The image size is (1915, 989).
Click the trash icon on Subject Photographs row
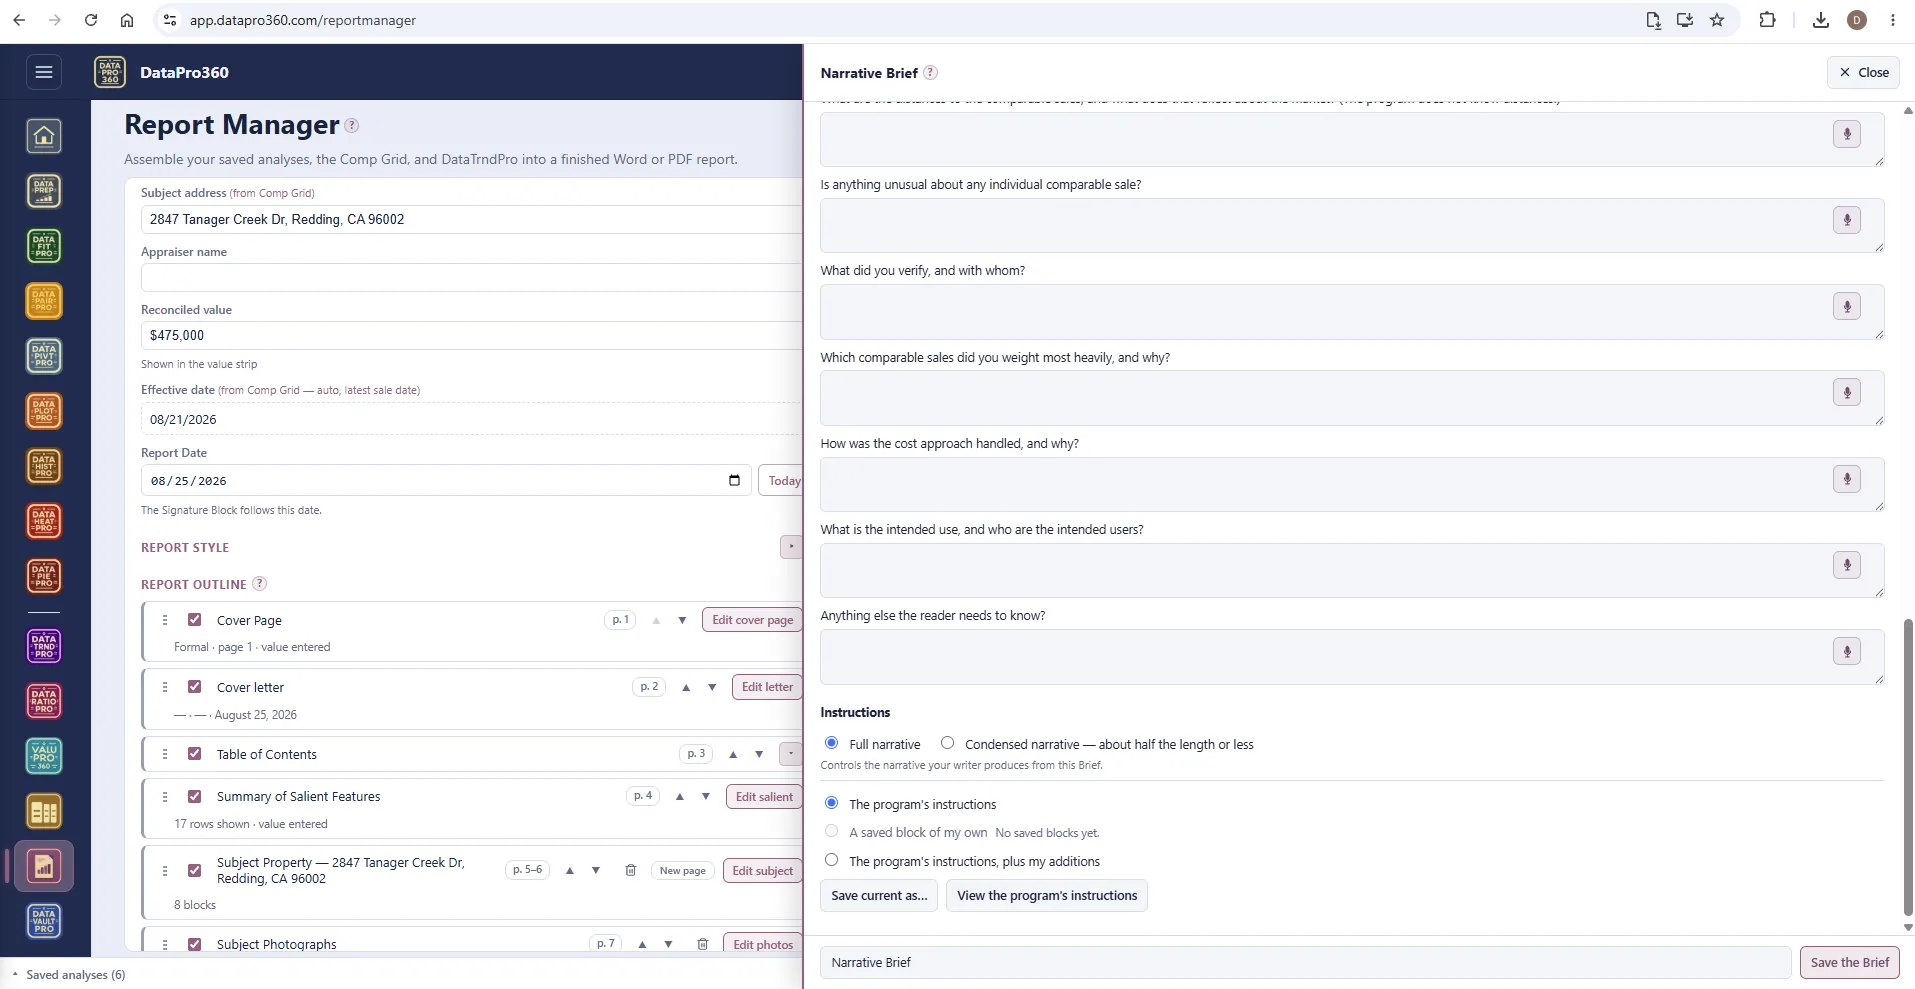point(702,944)
